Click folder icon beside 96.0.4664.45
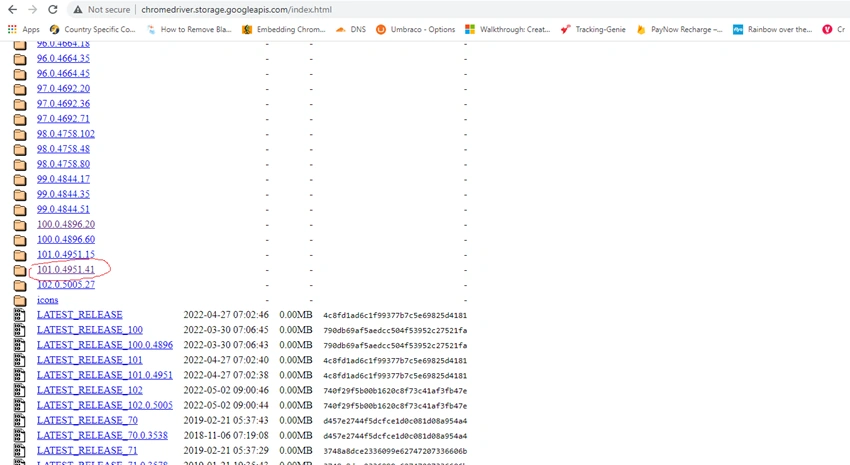The height and width of the screenshot is (465, 850). 20,74
